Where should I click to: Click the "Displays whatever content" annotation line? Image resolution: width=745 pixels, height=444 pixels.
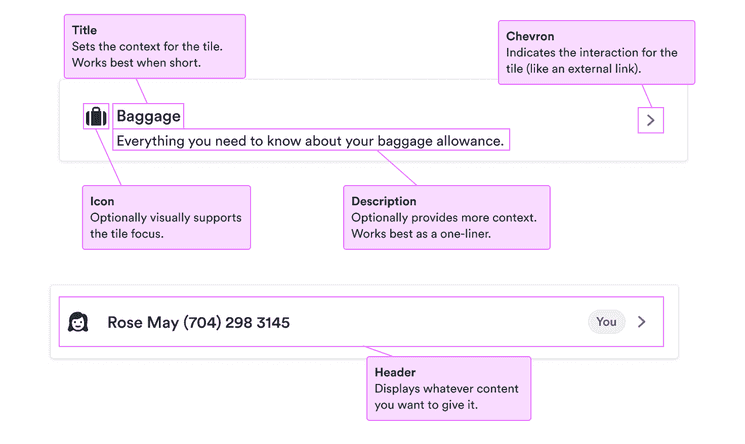(447, 389)
